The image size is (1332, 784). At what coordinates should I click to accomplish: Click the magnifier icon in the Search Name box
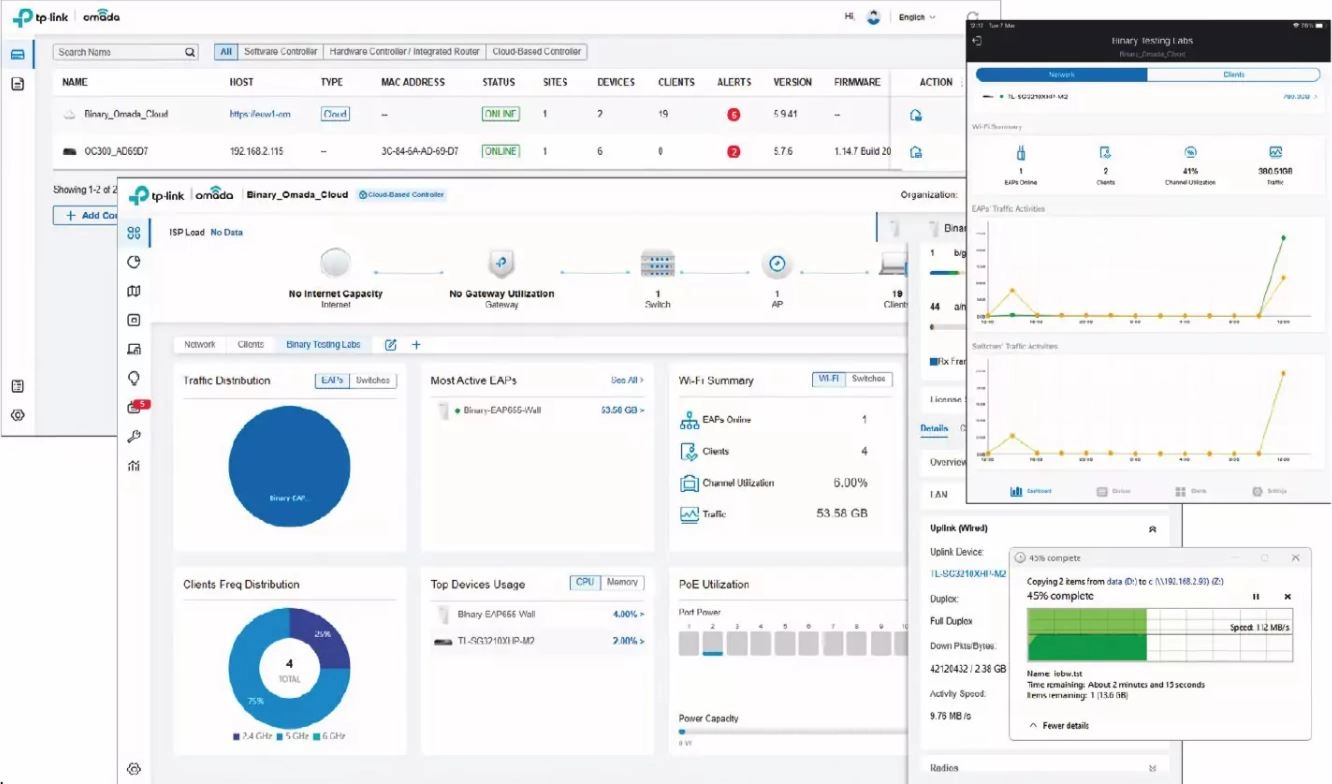[190, 52]
